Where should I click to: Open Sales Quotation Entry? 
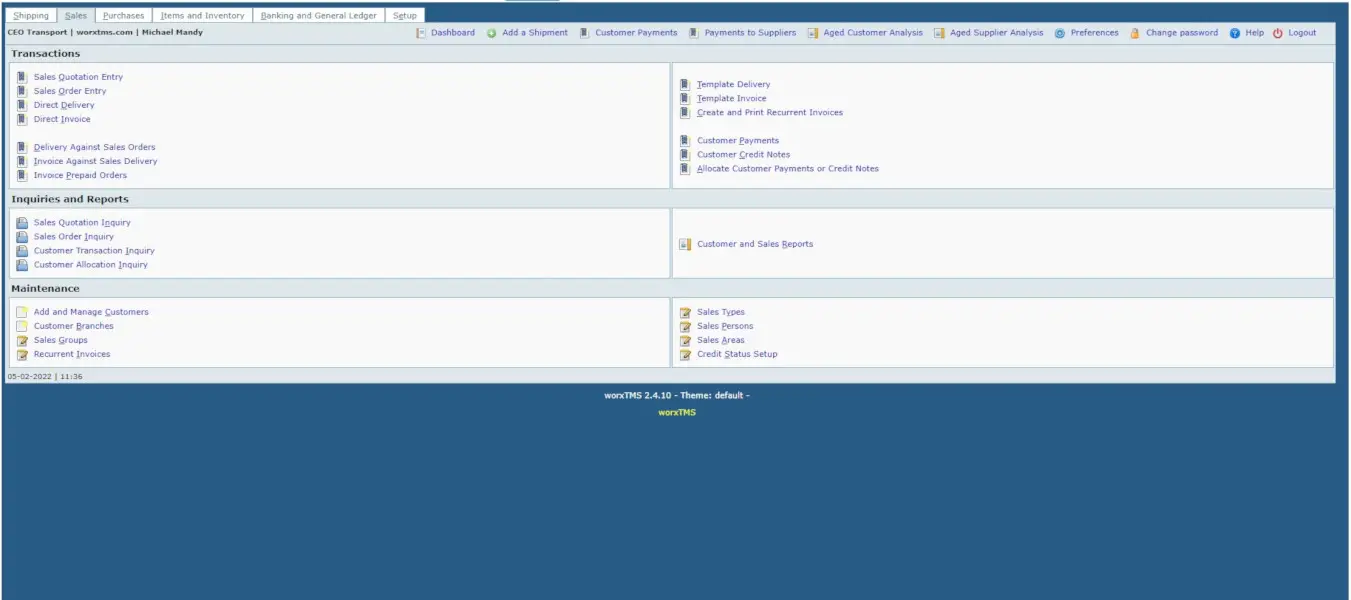[78, 76]
